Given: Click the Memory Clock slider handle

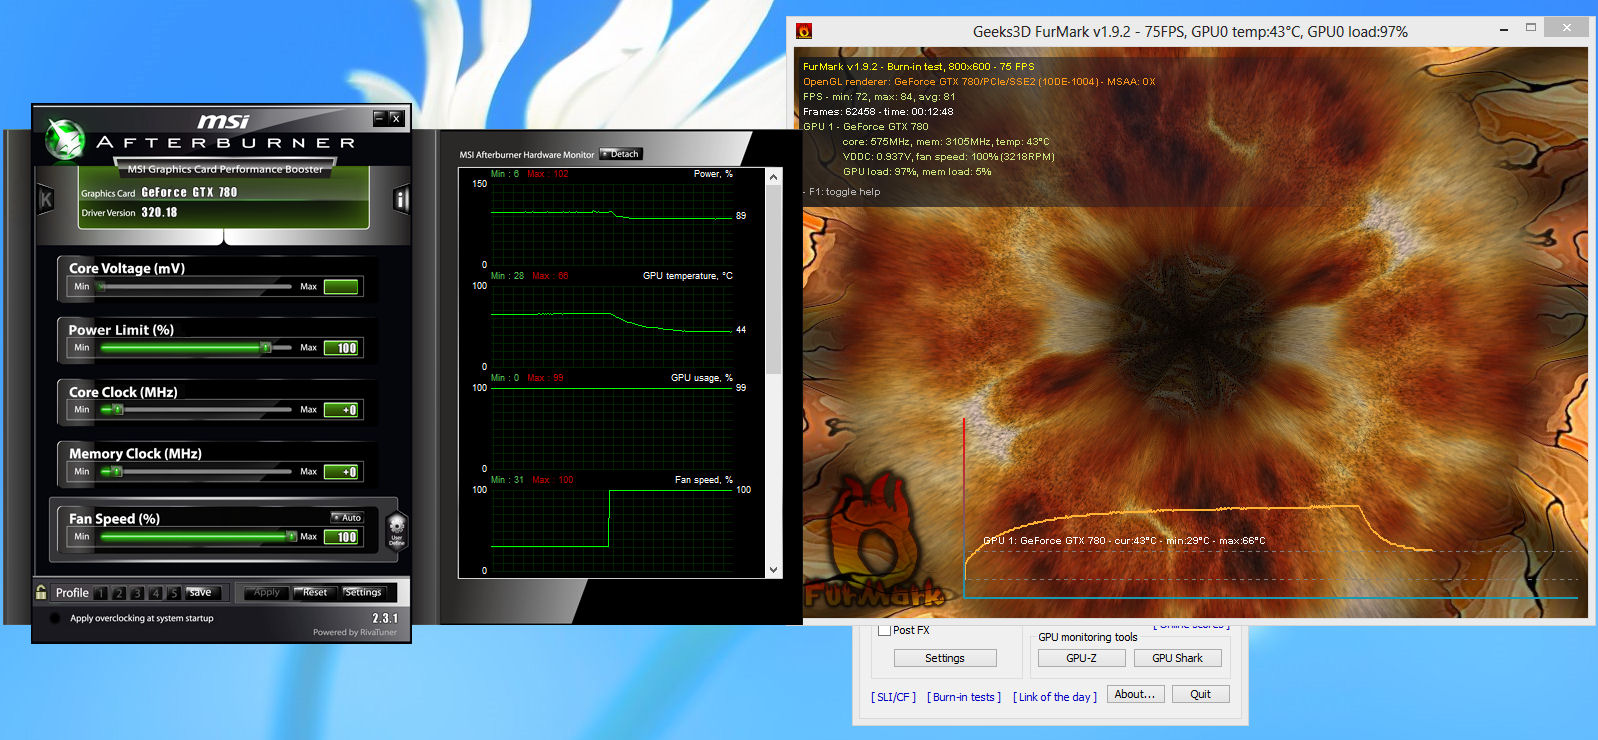Looking at the screenshot, I should click(118, 472).
